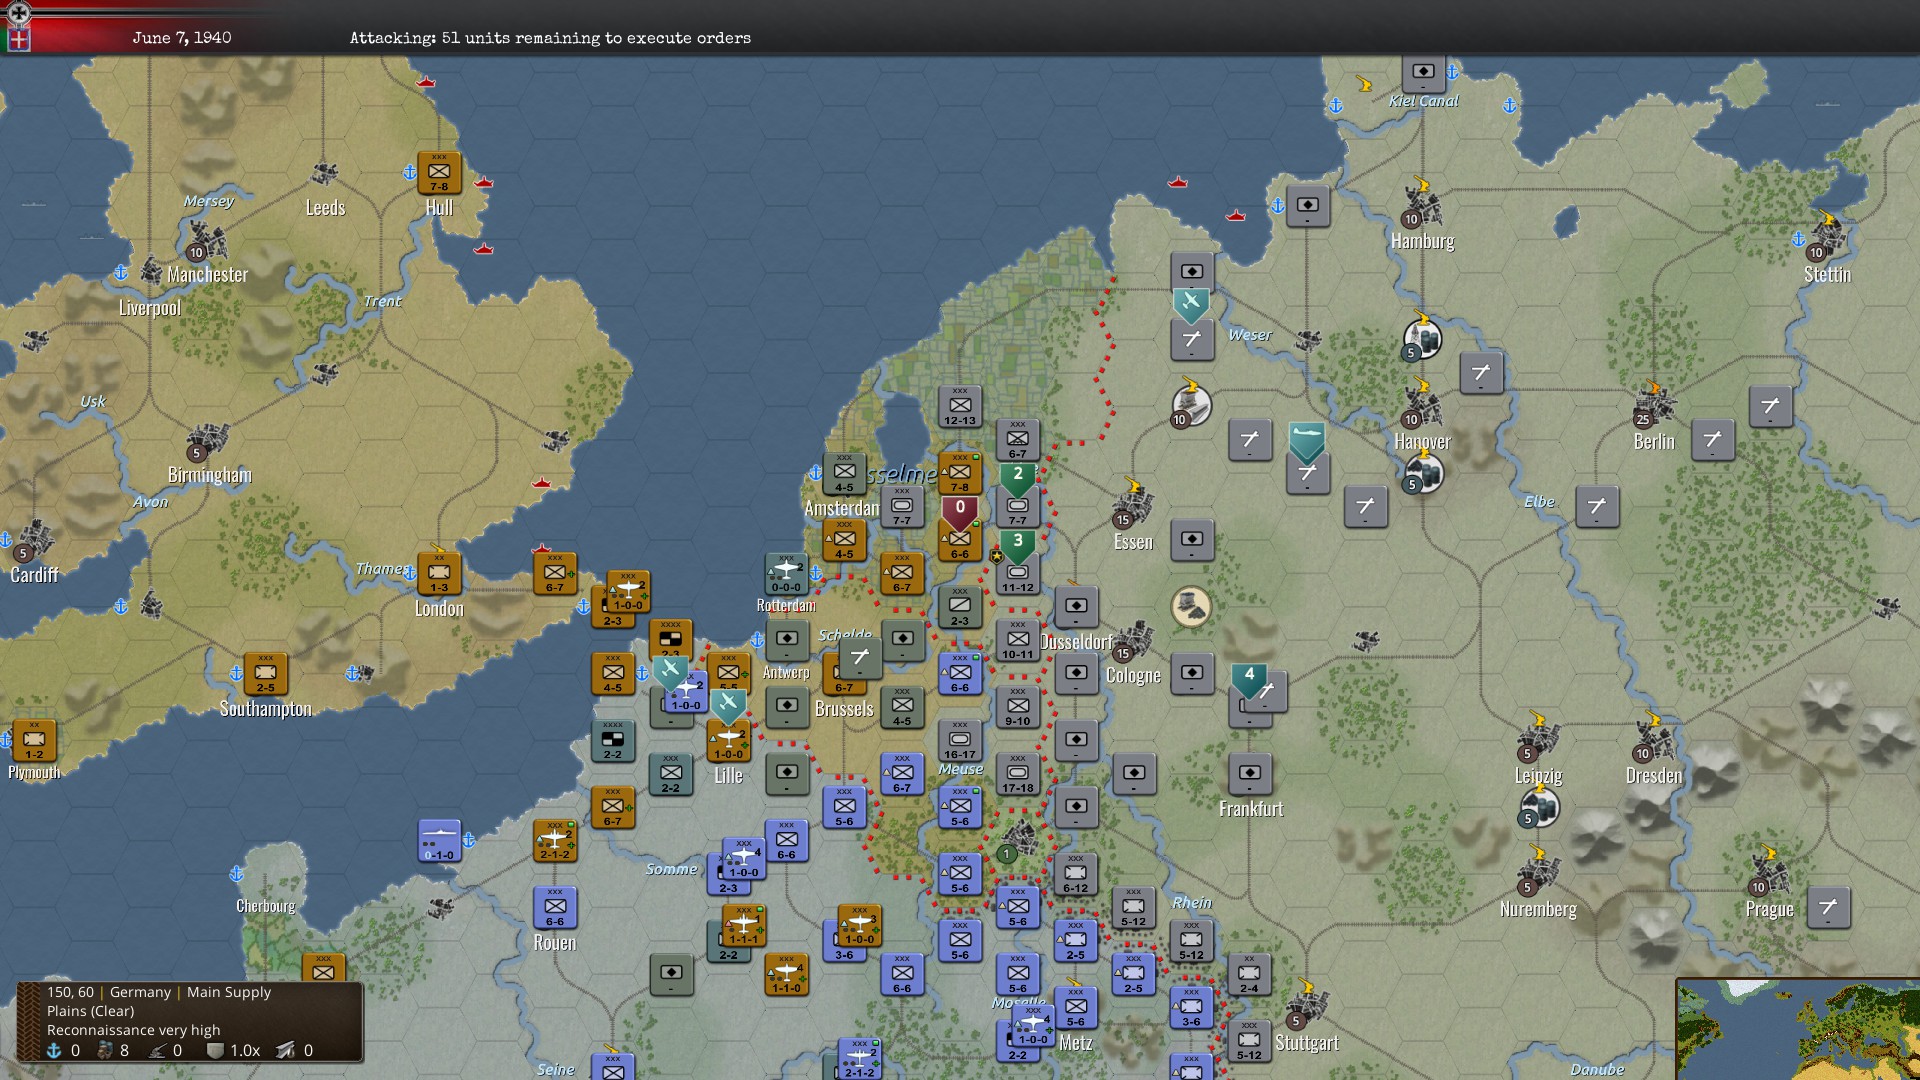Click the green battle marker numbered 2

pyautogui.click(x=1018, y=481)
